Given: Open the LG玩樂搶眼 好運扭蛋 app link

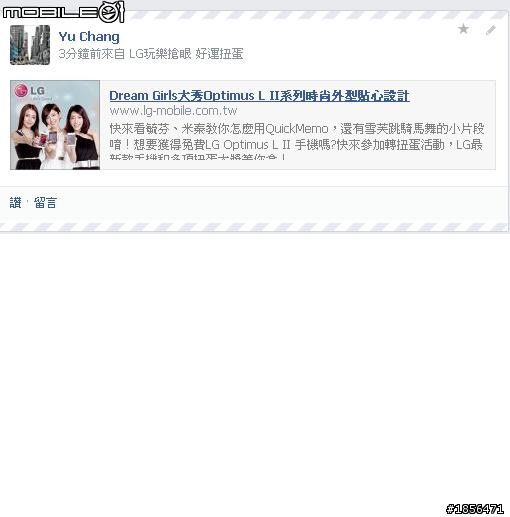Looking at the screenshot, I should [186, 54].
